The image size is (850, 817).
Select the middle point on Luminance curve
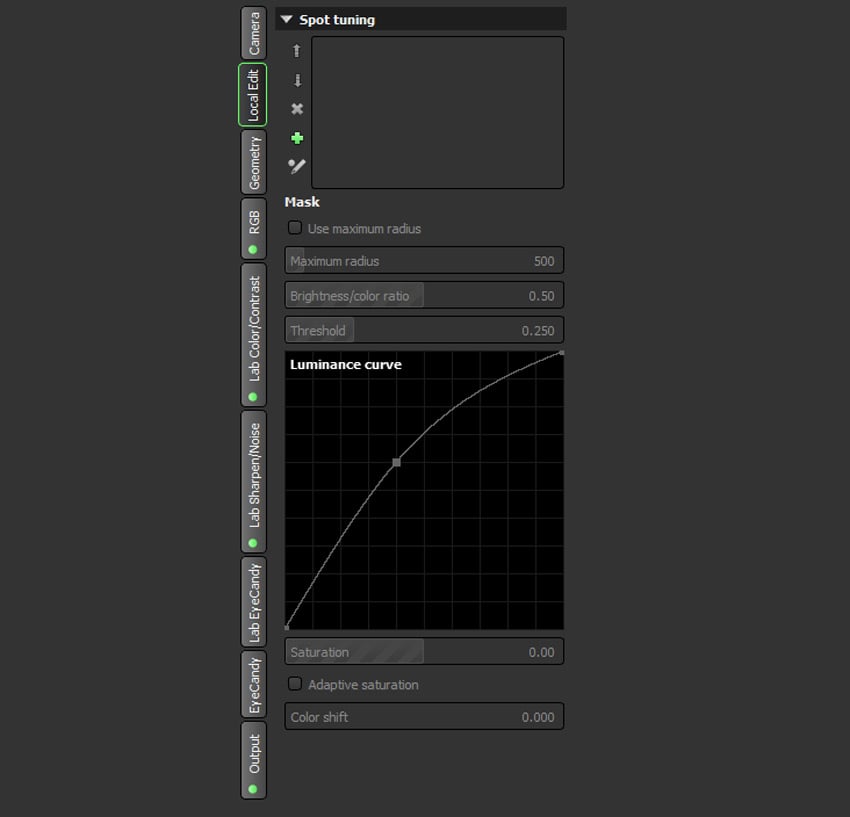coord(396,462)
